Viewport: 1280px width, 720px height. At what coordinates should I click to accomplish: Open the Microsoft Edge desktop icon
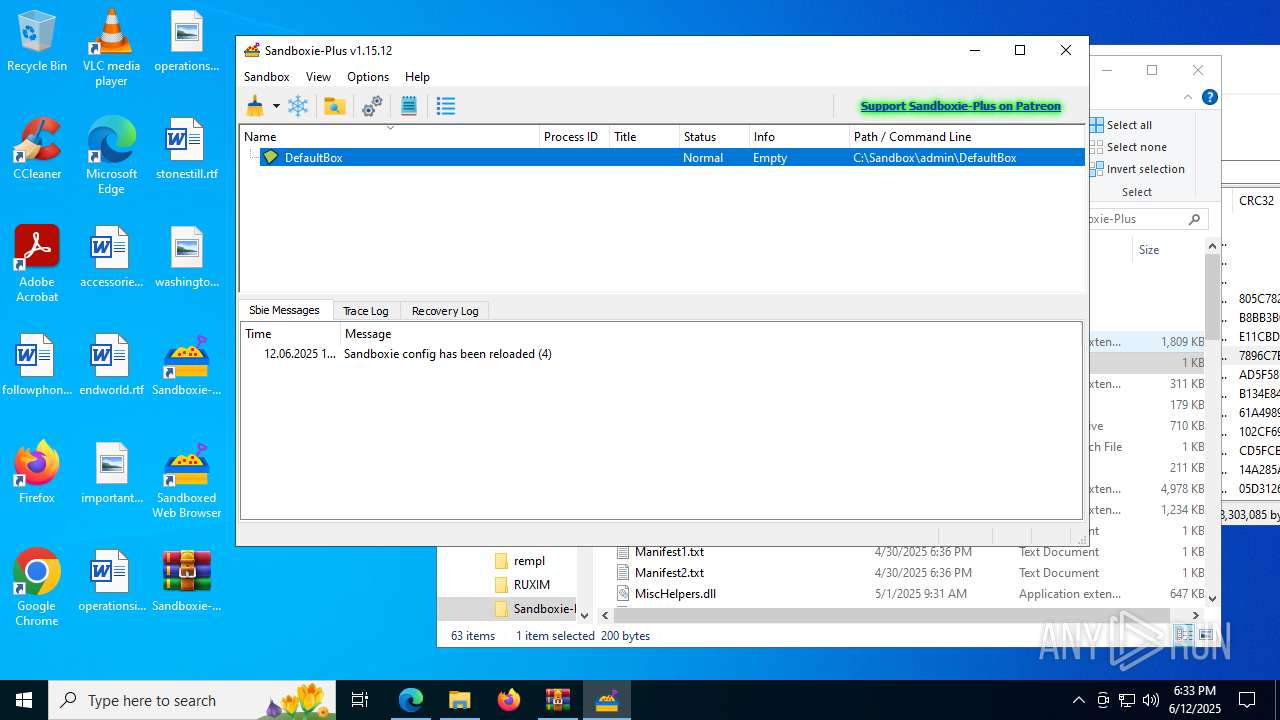click(111, 157)
